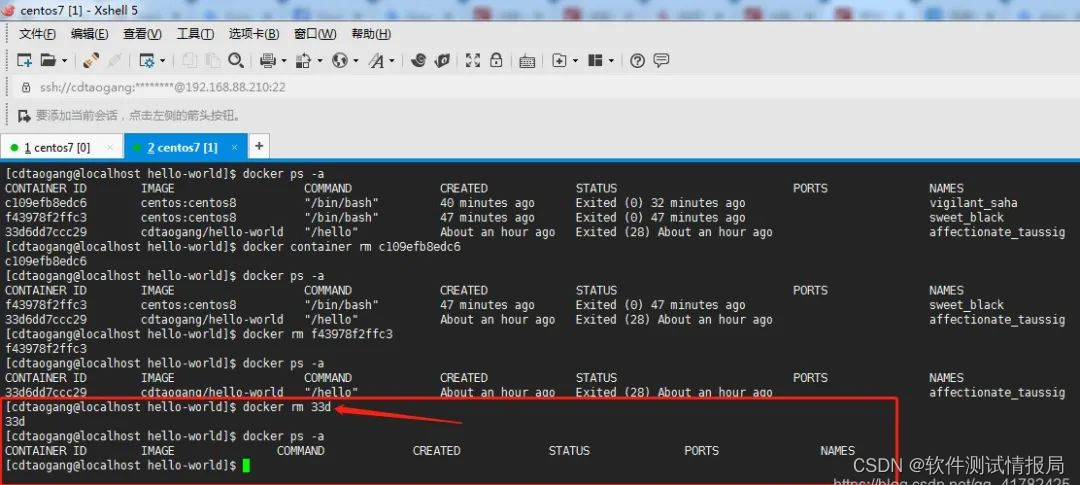Click the 'docker rm 33d' command text
1080x485 pixels.
(x=287, y=407)
